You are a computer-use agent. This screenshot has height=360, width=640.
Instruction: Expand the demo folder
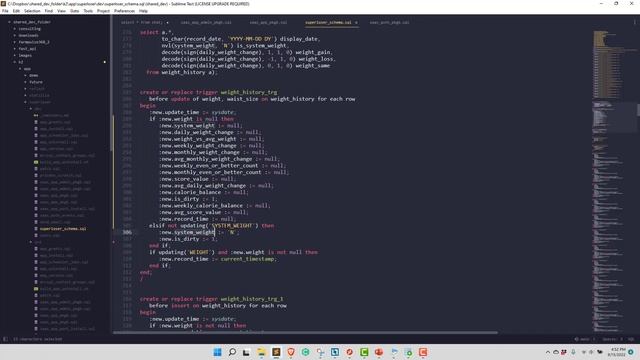[x=25, y=75]
